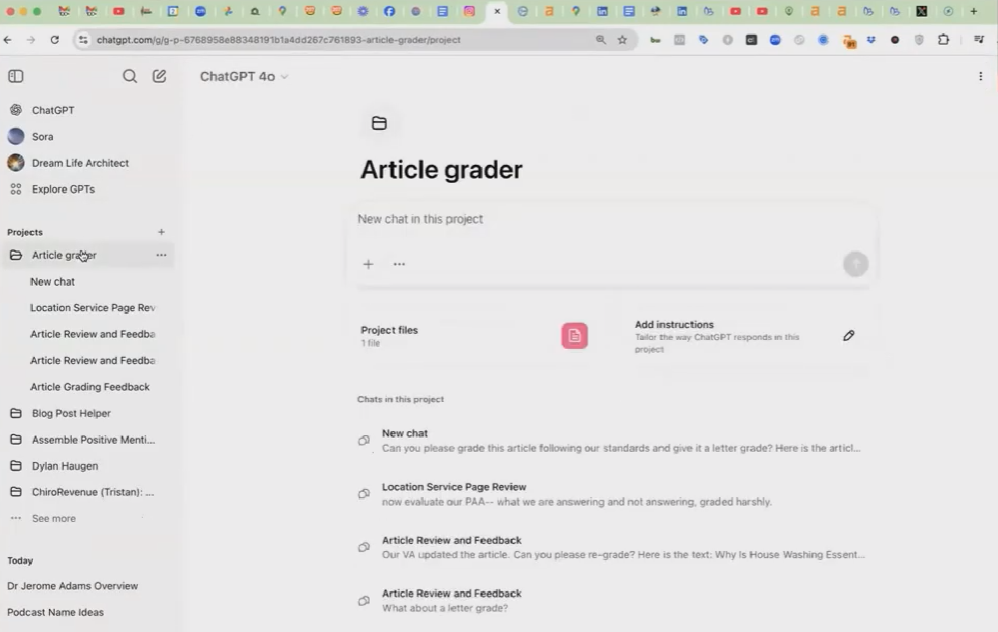Open the ChatGPT 4o model dropdown
Screen dimensions: 998x632
click(x=244, y=76)
